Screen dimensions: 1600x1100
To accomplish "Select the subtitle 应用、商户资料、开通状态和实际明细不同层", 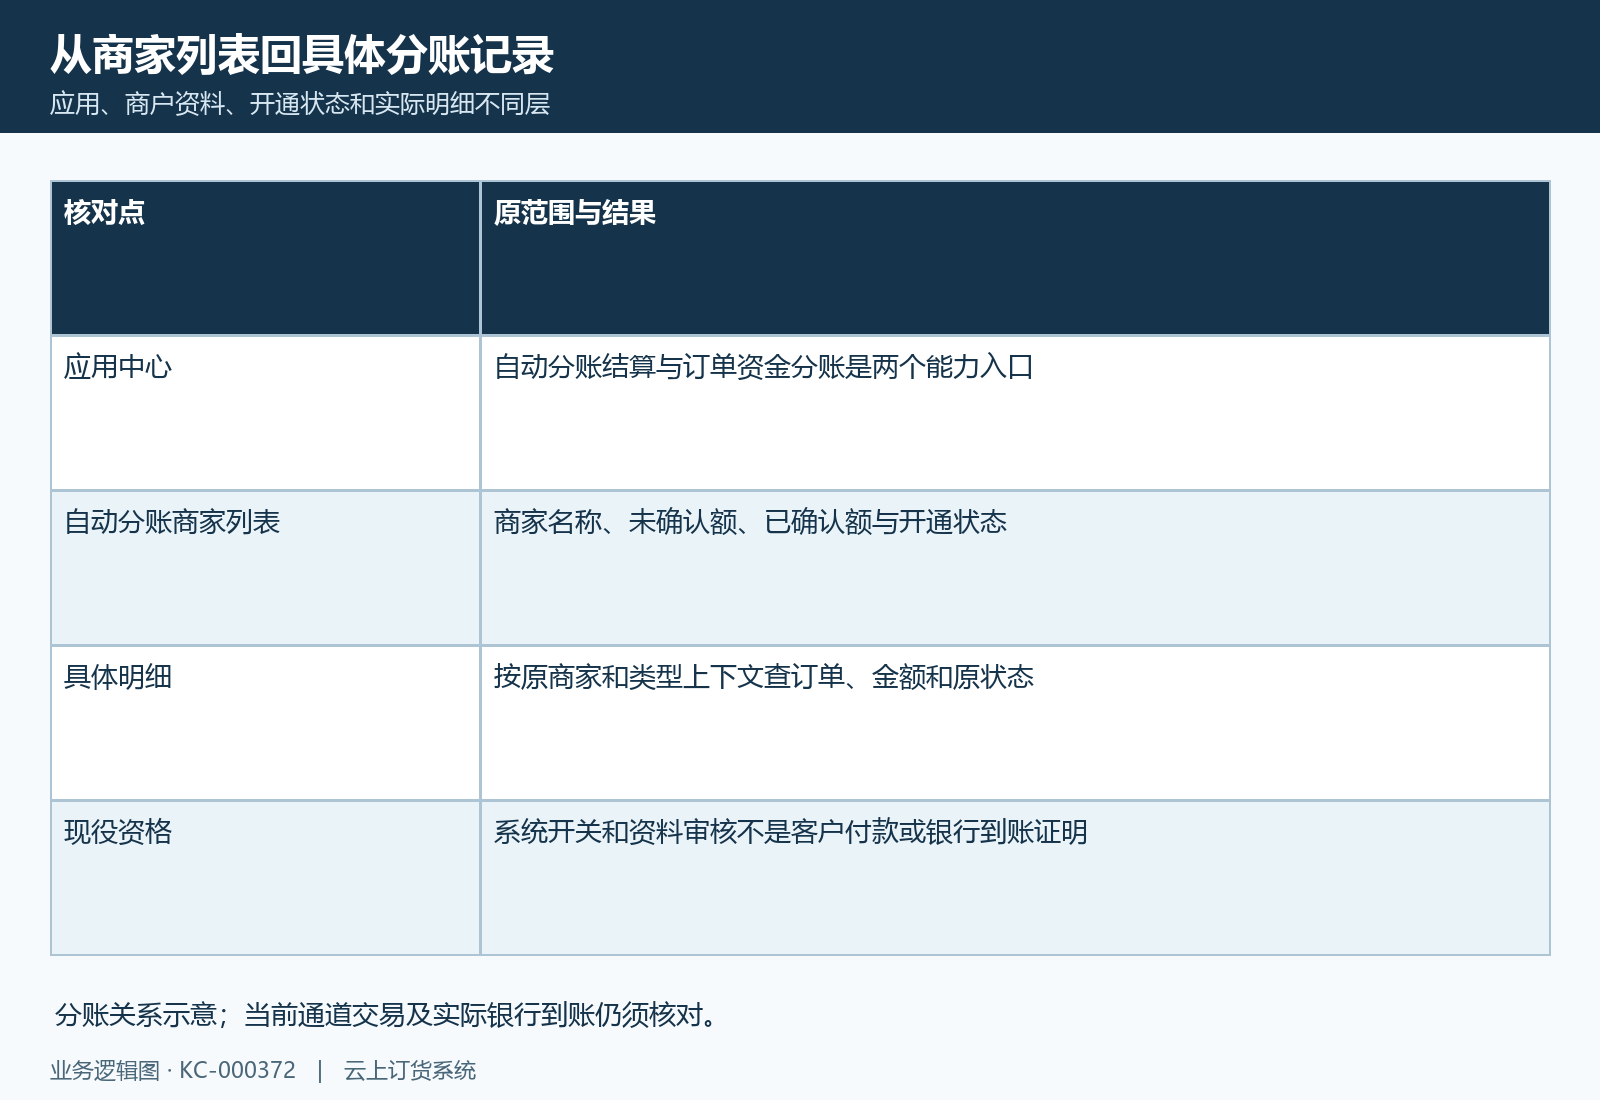I will pyautogui.click(x=300, y=104).
